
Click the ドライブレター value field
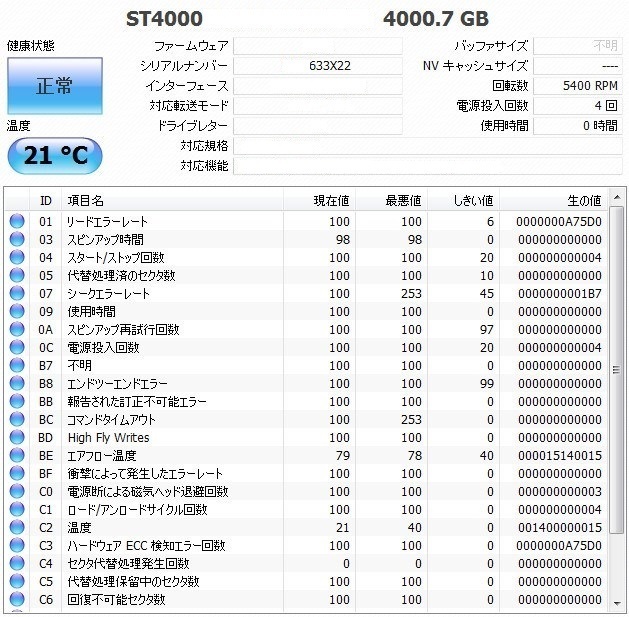point(318,126)
